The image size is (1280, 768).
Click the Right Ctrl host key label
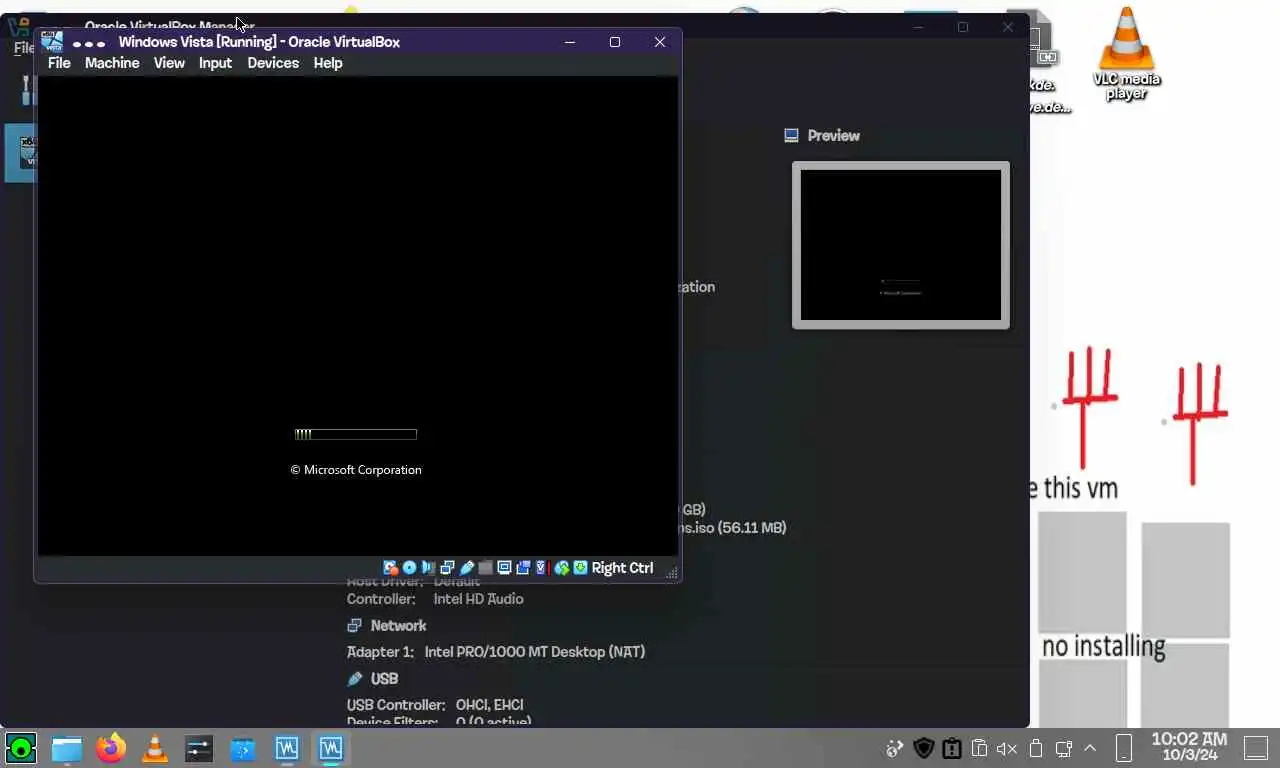(622, 568)
